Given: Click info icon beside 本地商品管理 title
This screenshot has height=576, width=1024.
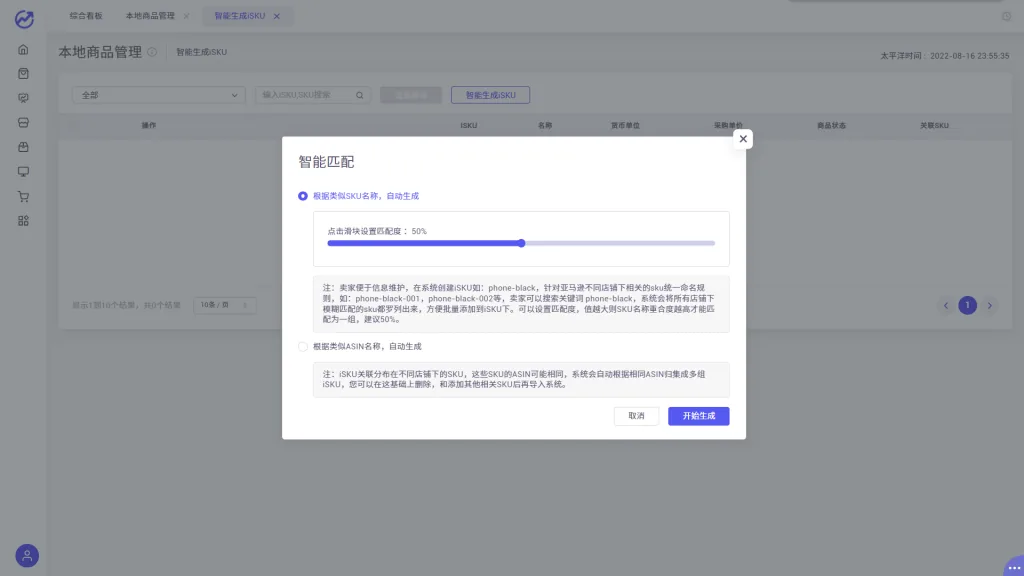Looking at the screenshot, I should tap(152, 52).
